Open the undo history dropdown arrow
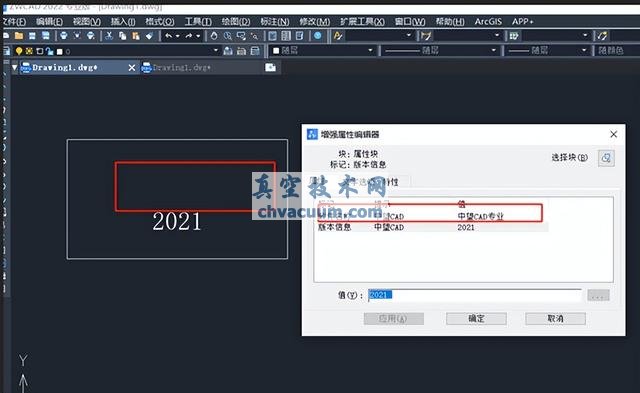Screen dimensions: 640x393 [x=178, y=36]
